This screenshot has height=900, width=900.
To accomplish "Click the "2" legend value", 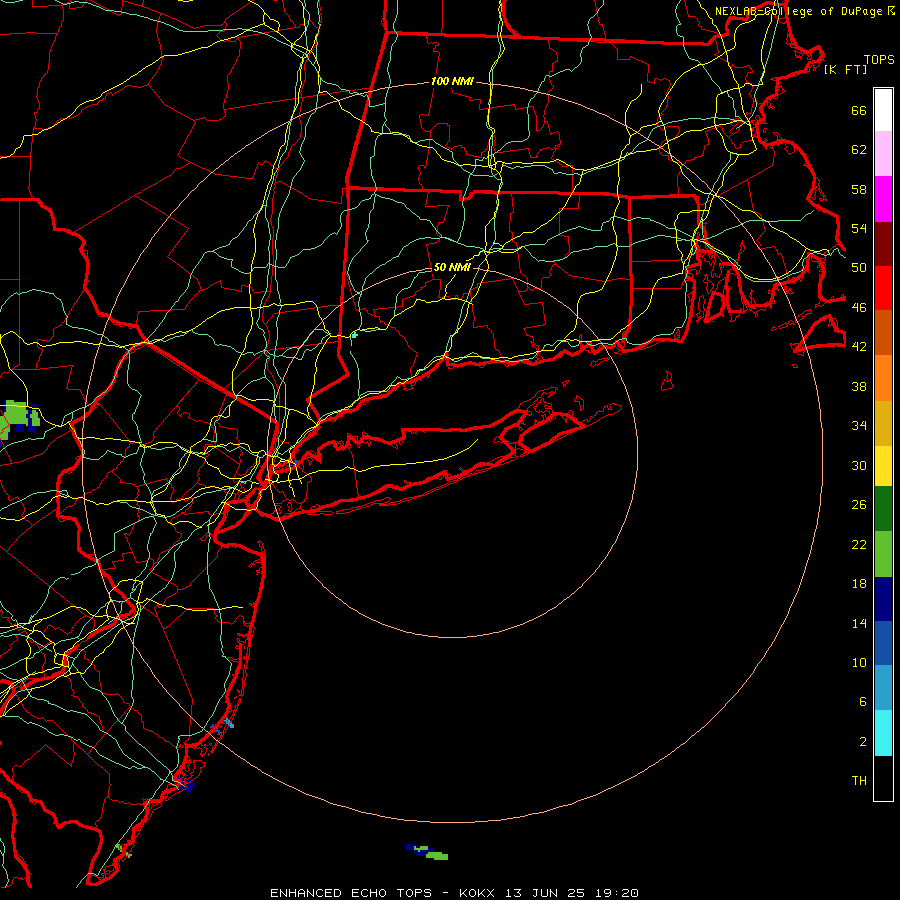I will (x=863, y=742).
